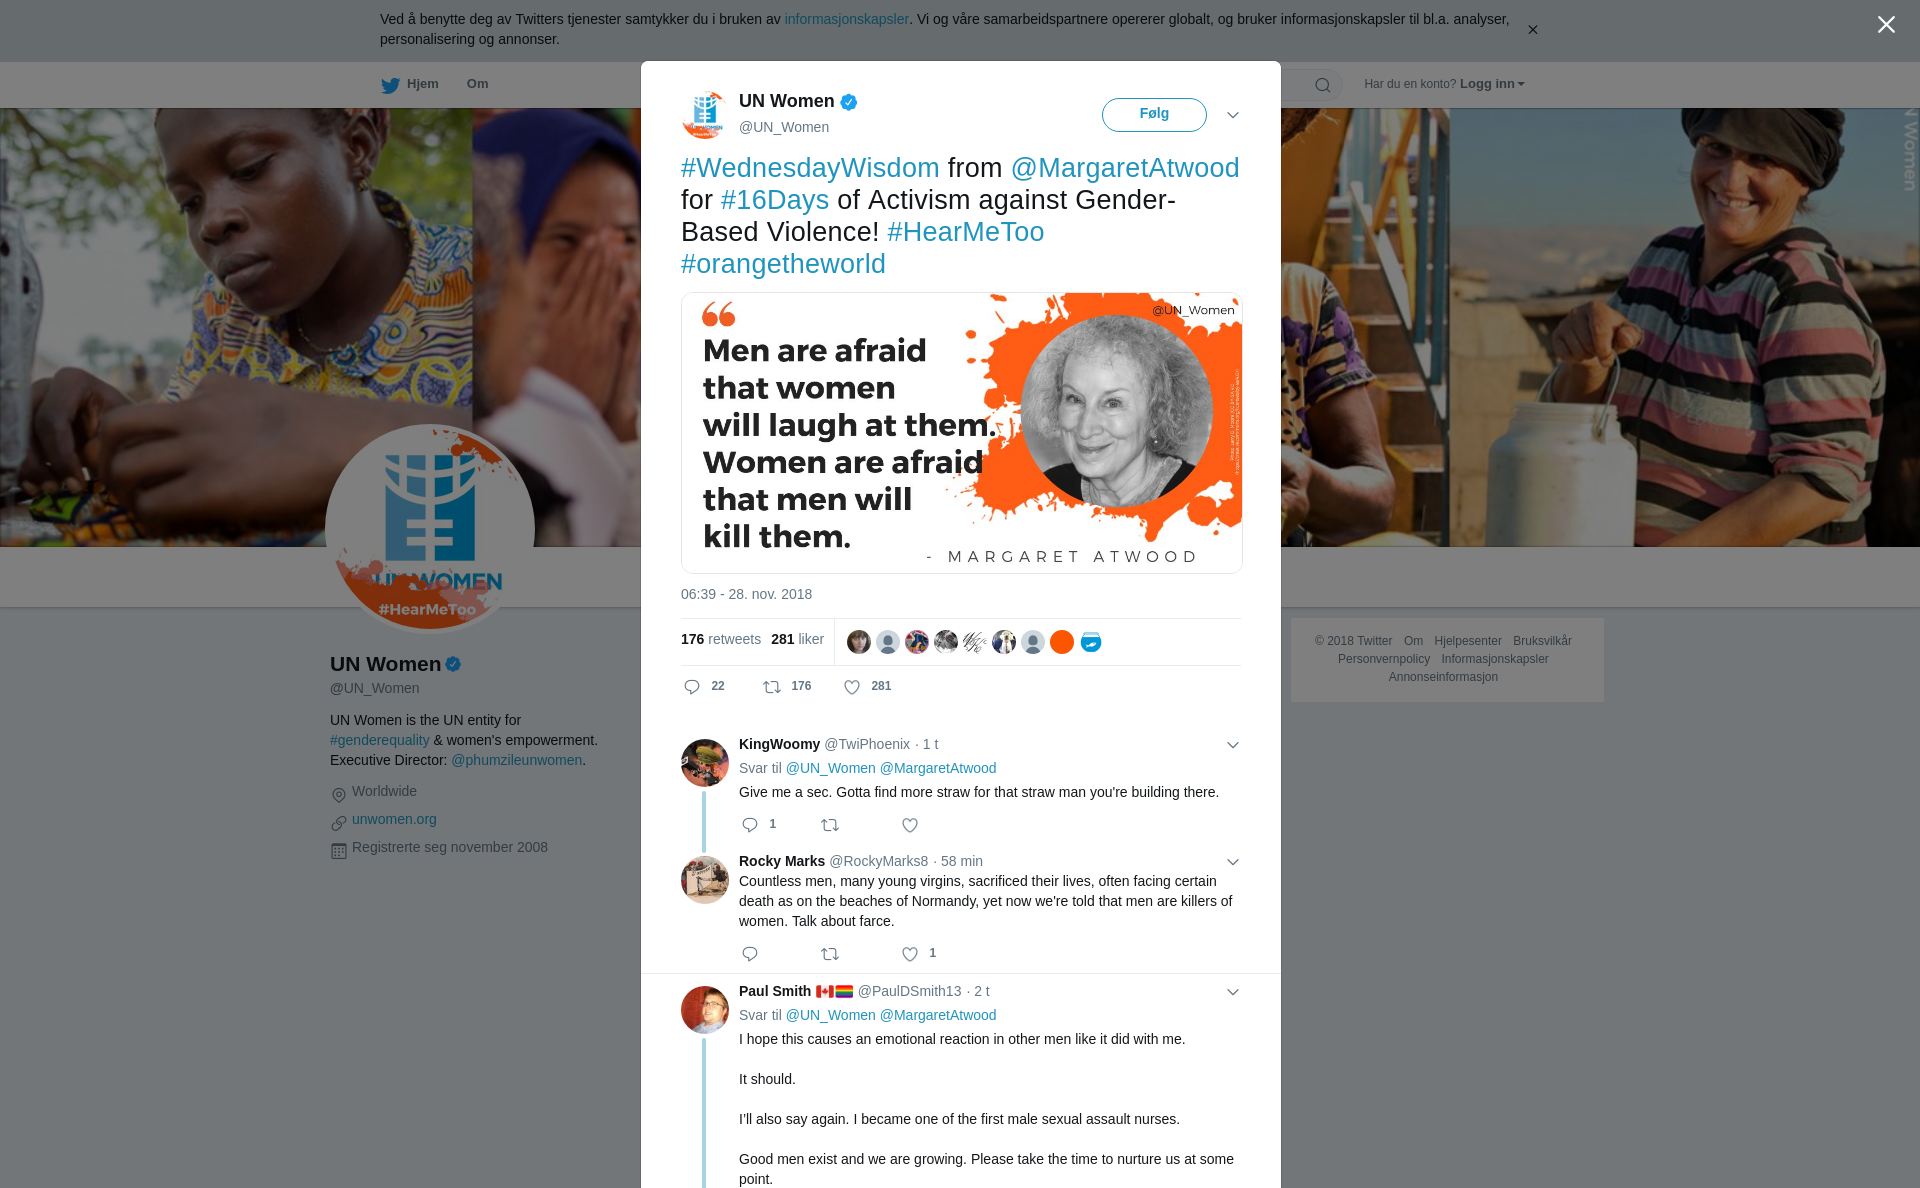Open the Margaret Atwood quote image
The width and height of the screenshot is (1920, 1188).
[961, 433]
